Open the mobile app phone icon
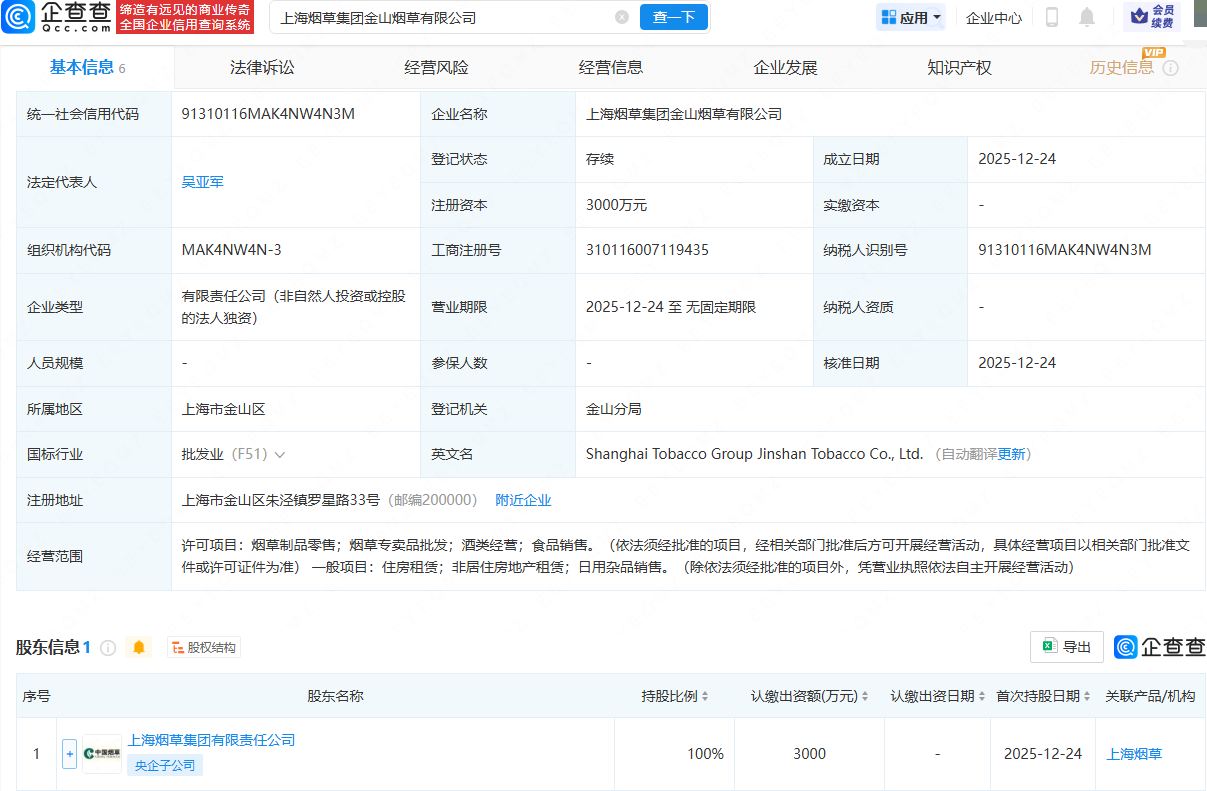1207x791 pixels. (1052, 17)
